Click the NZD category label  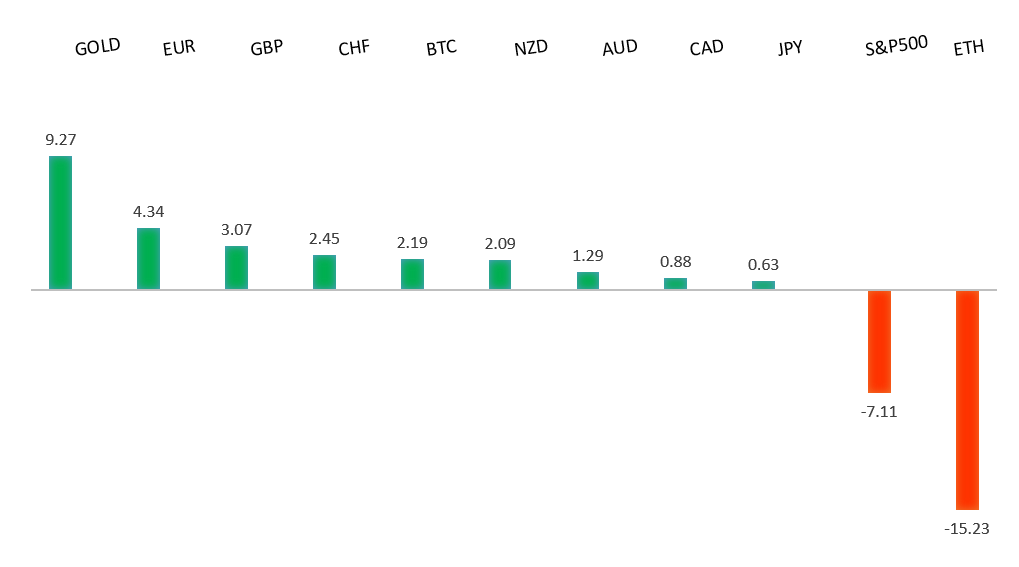[x=531, y=48]
